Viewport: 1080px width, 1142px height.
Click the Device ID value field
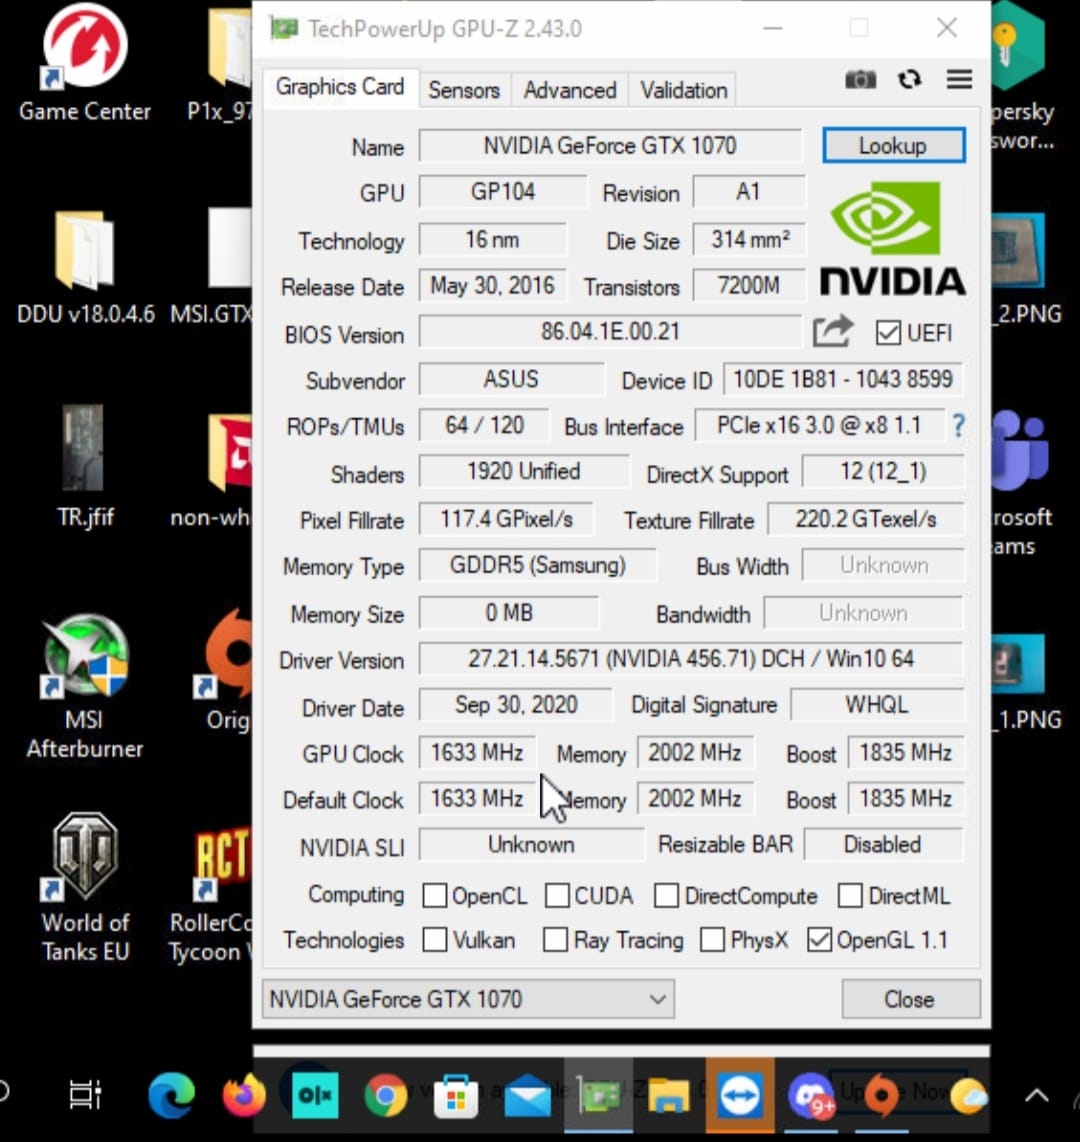click(843, 379)
